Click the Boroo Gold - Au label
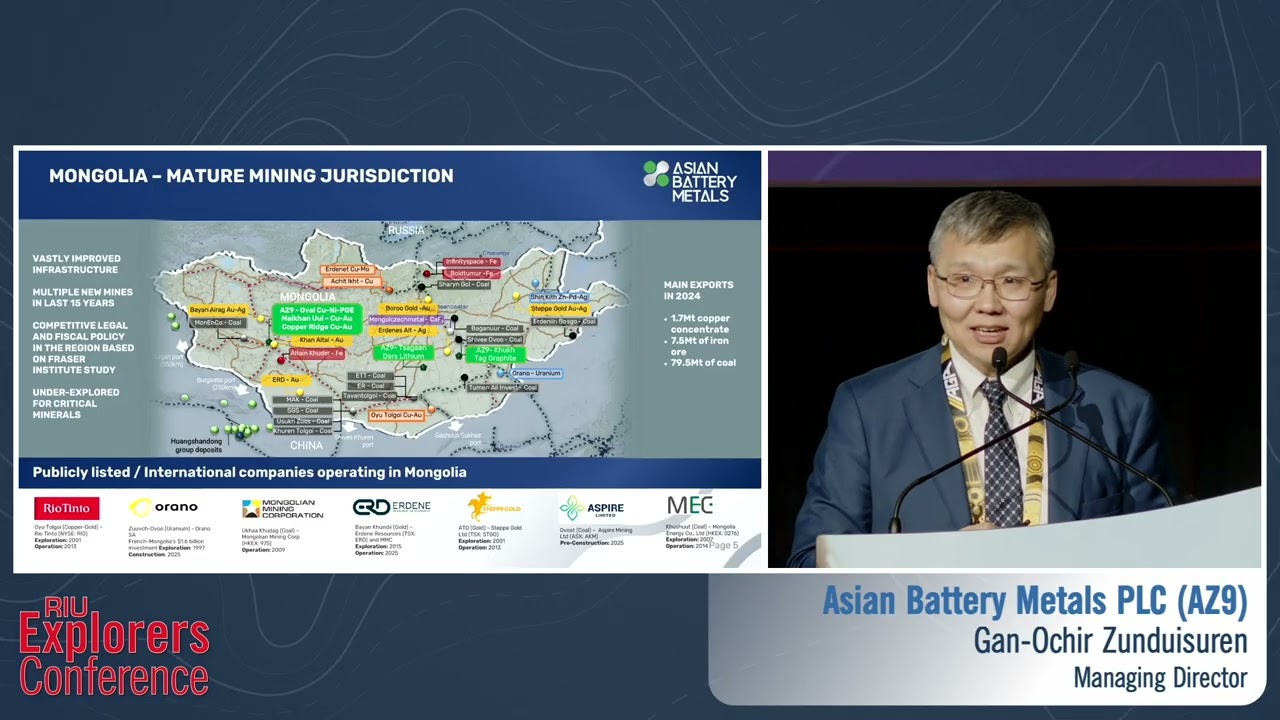 [408, 308]
